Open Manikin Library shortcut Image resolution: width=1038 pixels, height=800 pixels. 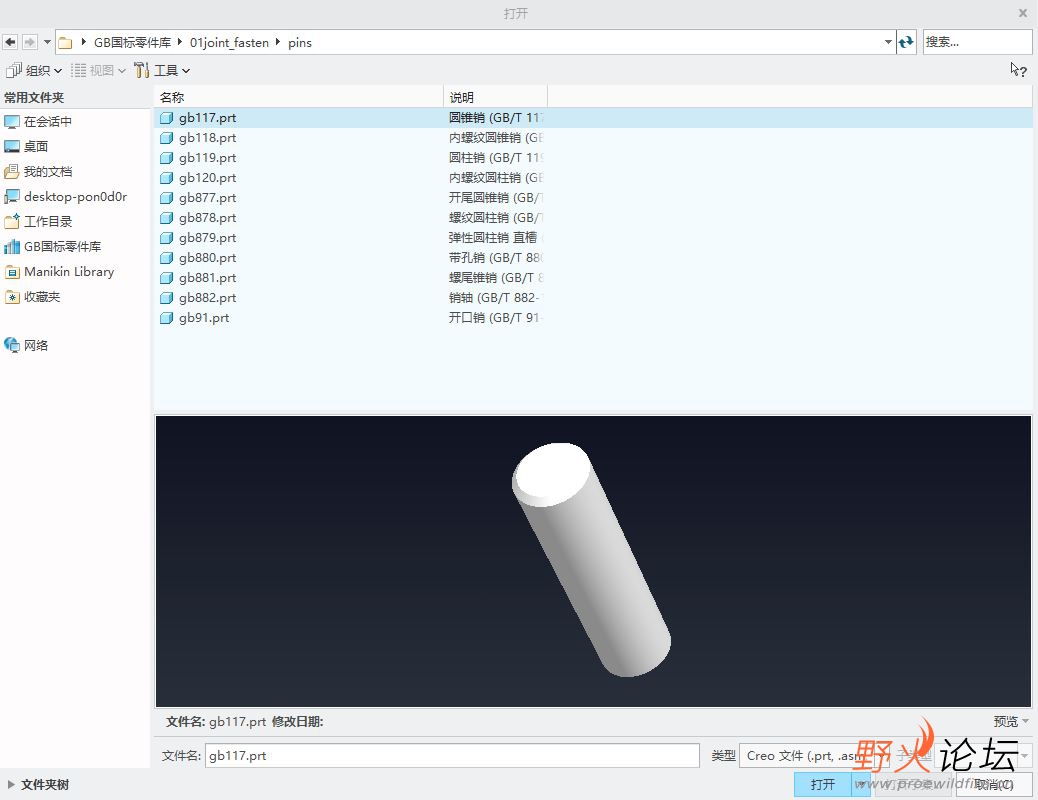click(x=59, y=272)
